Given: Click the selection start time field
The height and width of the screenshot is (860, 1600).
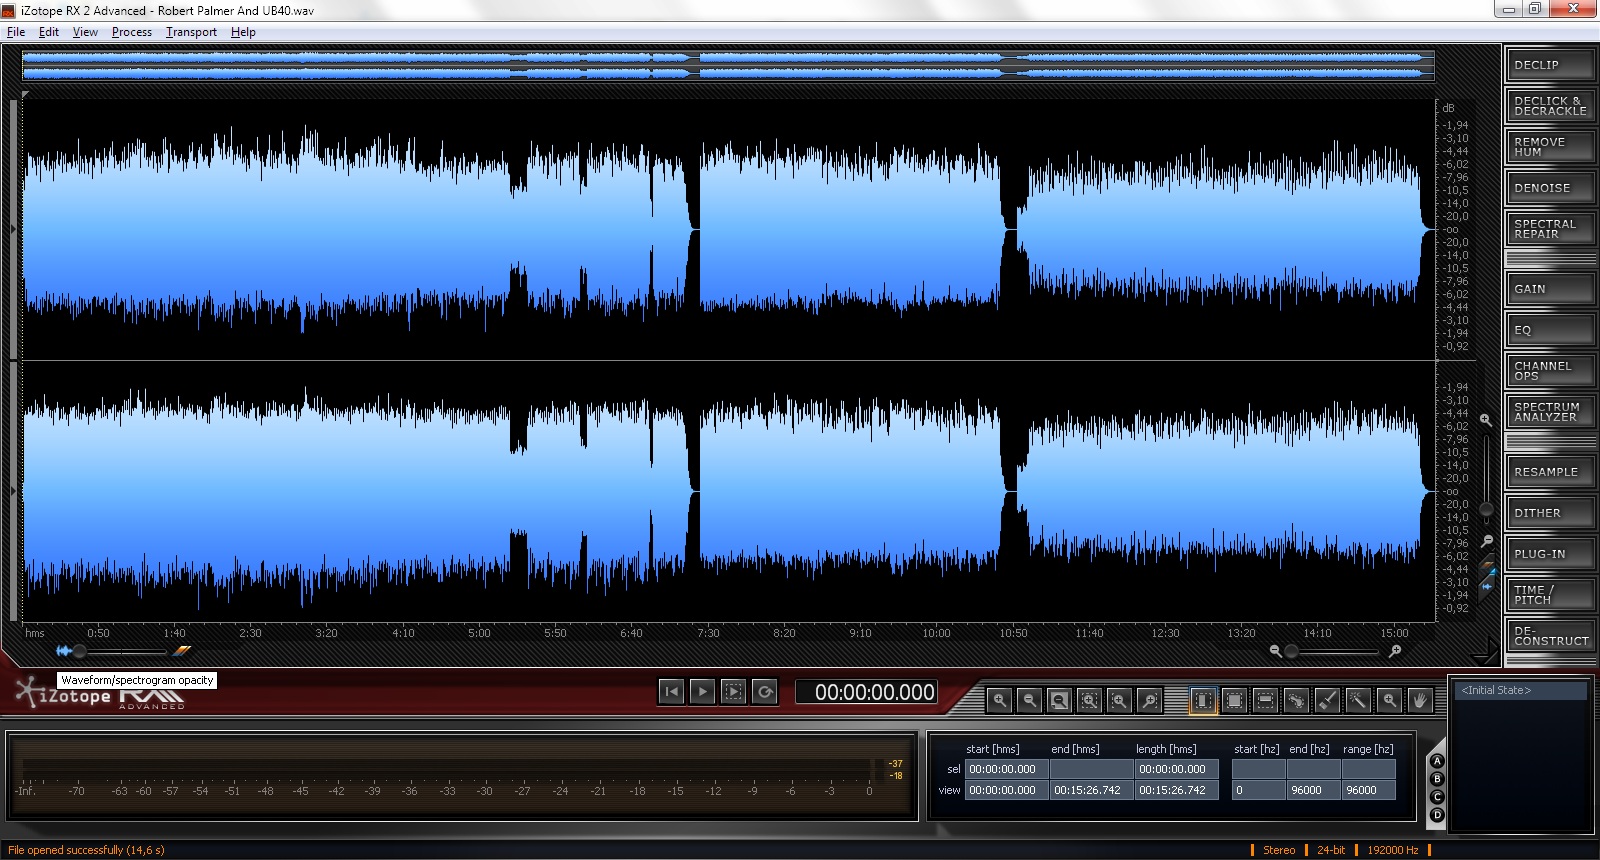Looking at the screenshot, I should pyautogui.click(x=1006, y=769).
